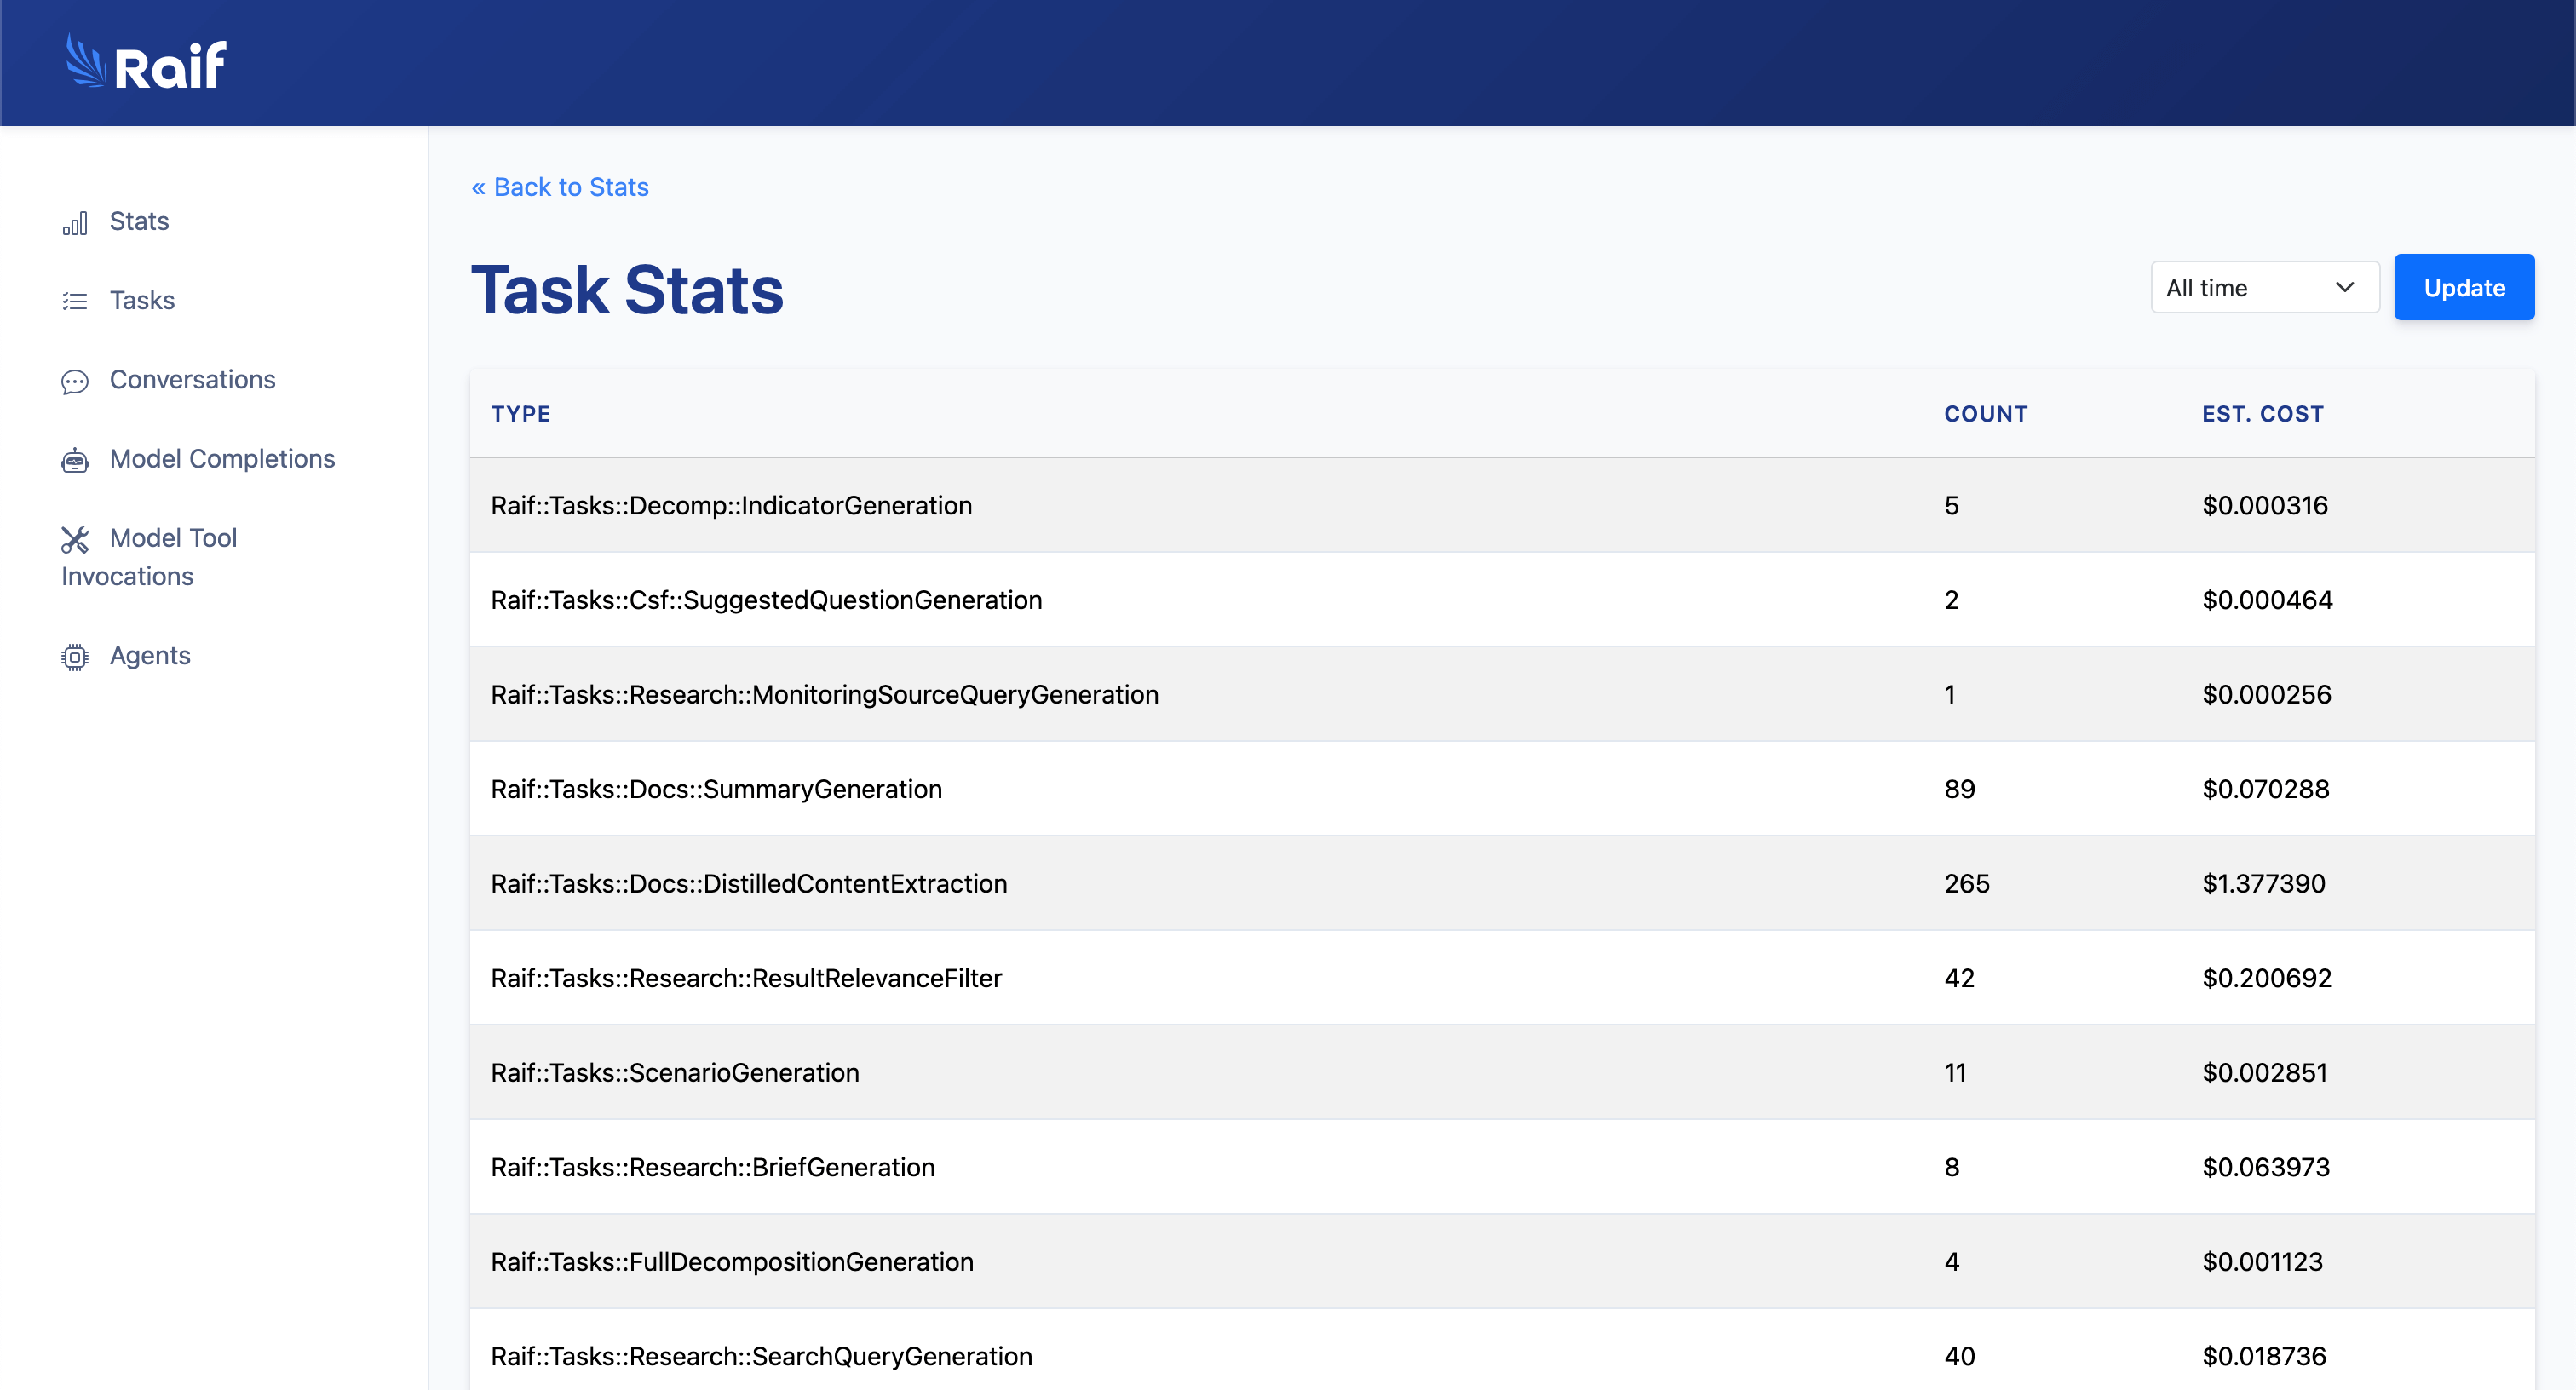Click the Conversations chat bubble icon

(x=75, y=381)
